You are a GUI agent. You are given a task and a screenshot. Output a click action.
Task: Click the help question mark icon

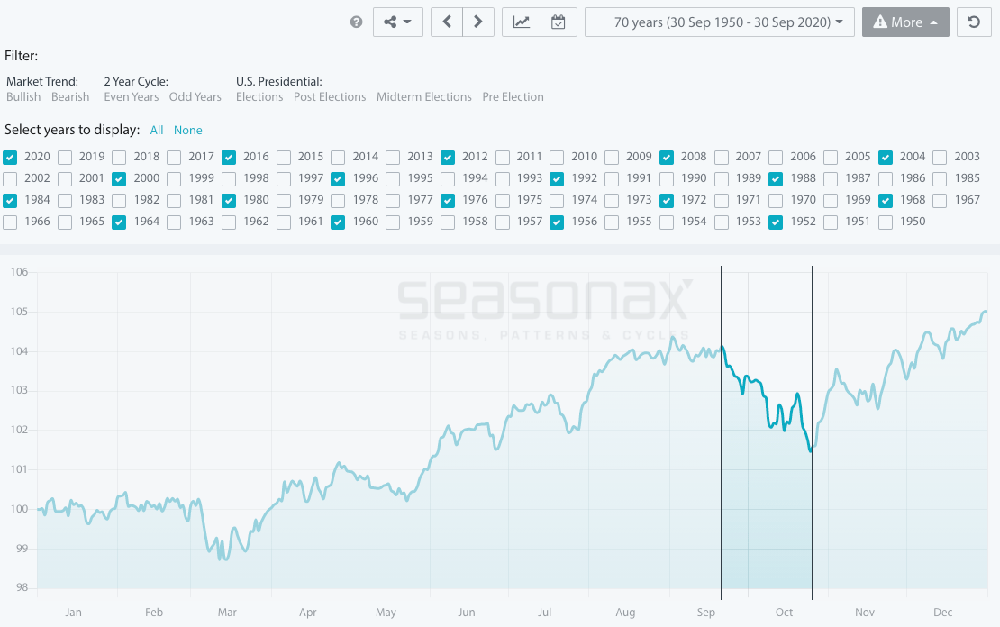[x=356, y=22]
